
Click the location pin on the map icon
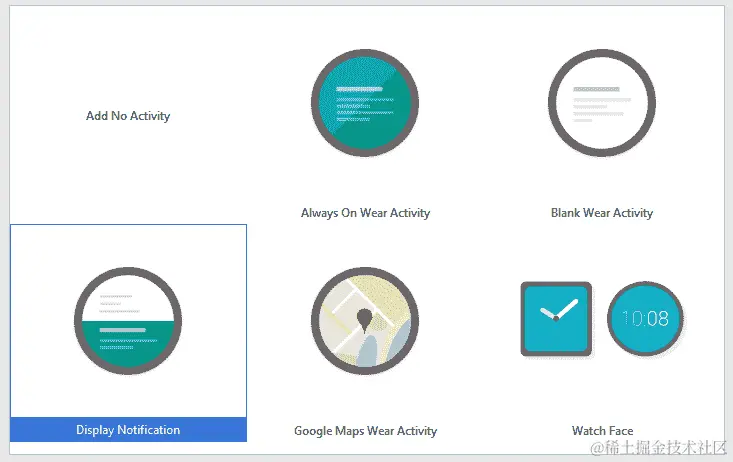point(364,321)
